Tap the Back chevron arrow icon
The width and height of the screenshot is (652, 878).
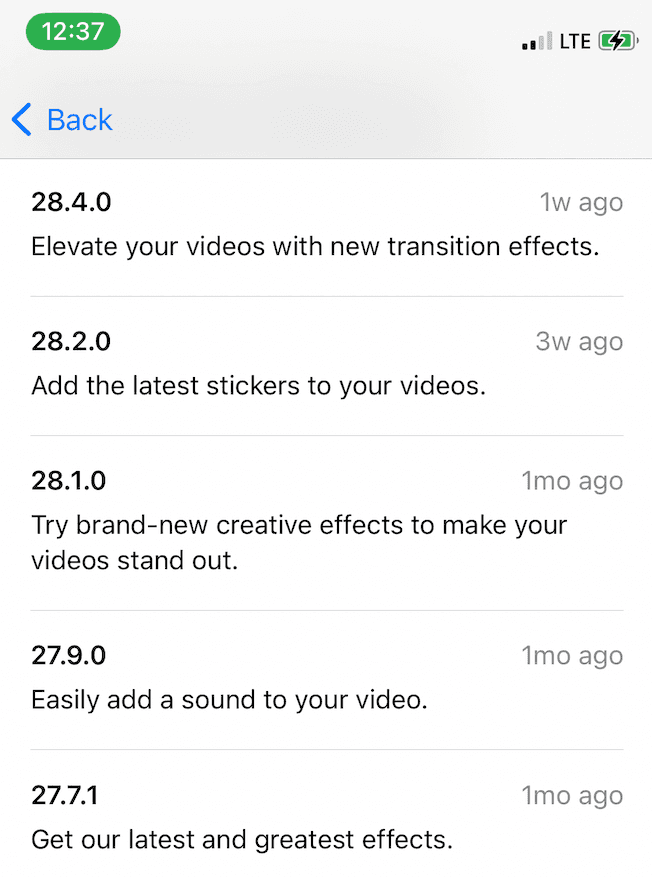[22, 120]
